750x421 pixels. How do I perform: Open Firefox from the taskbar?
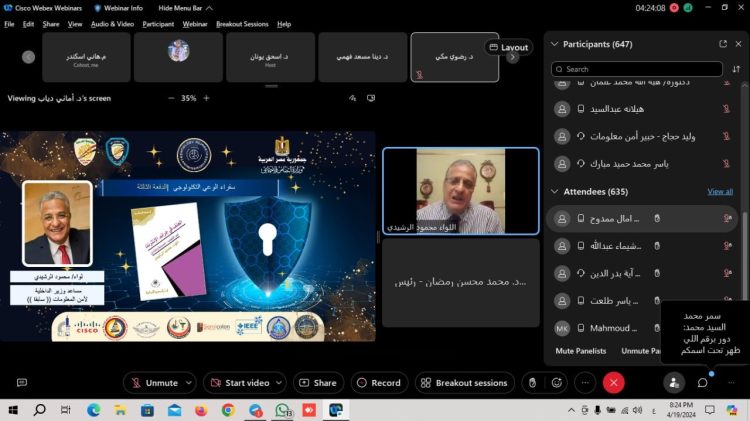point(201,410)
